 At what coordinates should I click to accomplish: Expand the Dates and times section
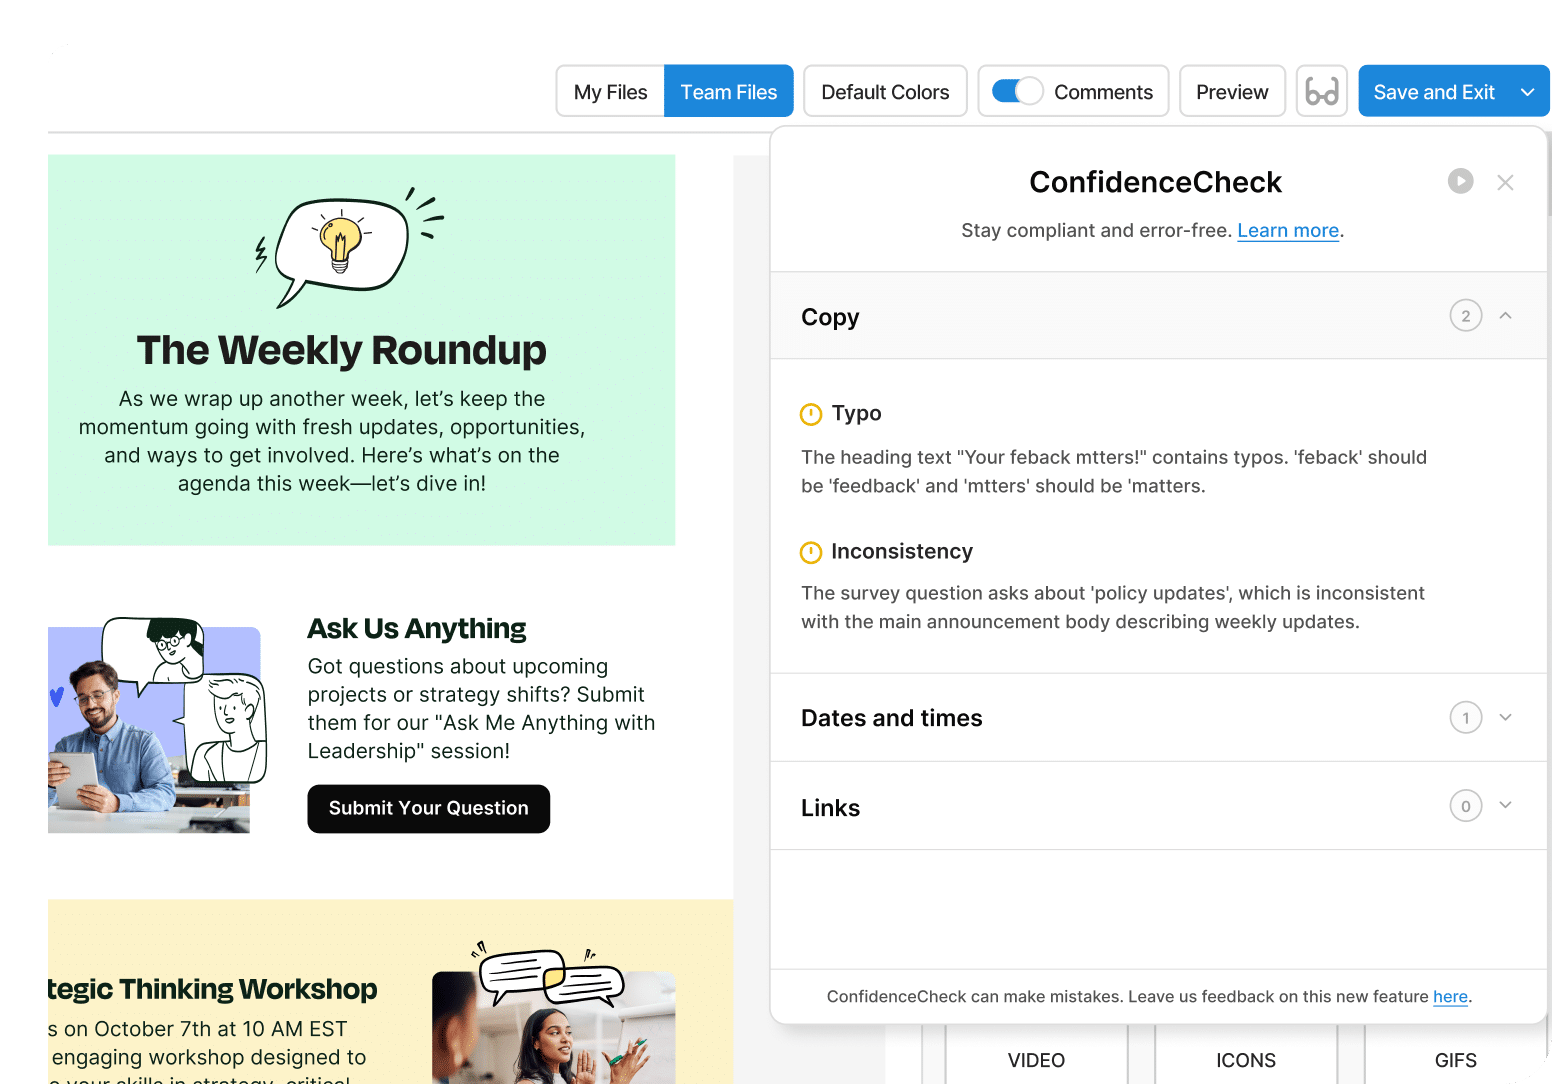pyautogui.click(x=1505, y=718)
